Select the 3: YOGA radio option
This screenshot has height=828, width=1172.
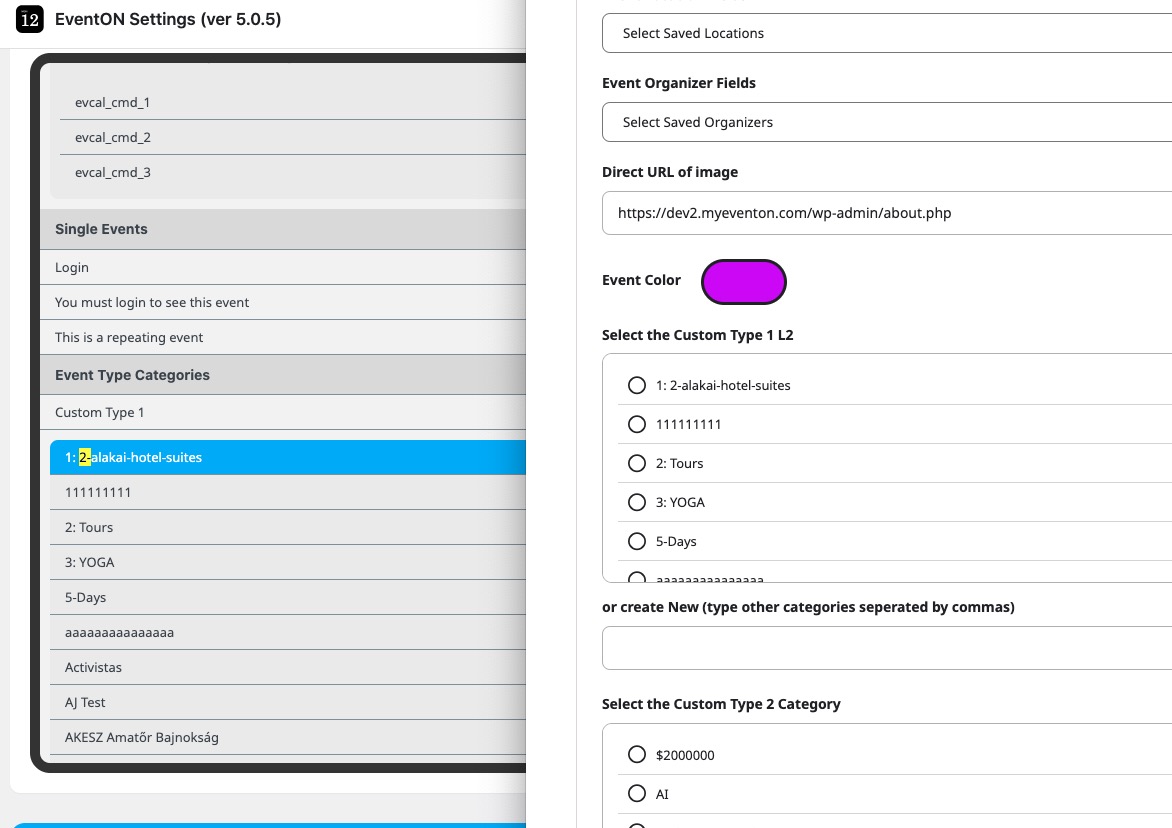(x=637, y=502)
